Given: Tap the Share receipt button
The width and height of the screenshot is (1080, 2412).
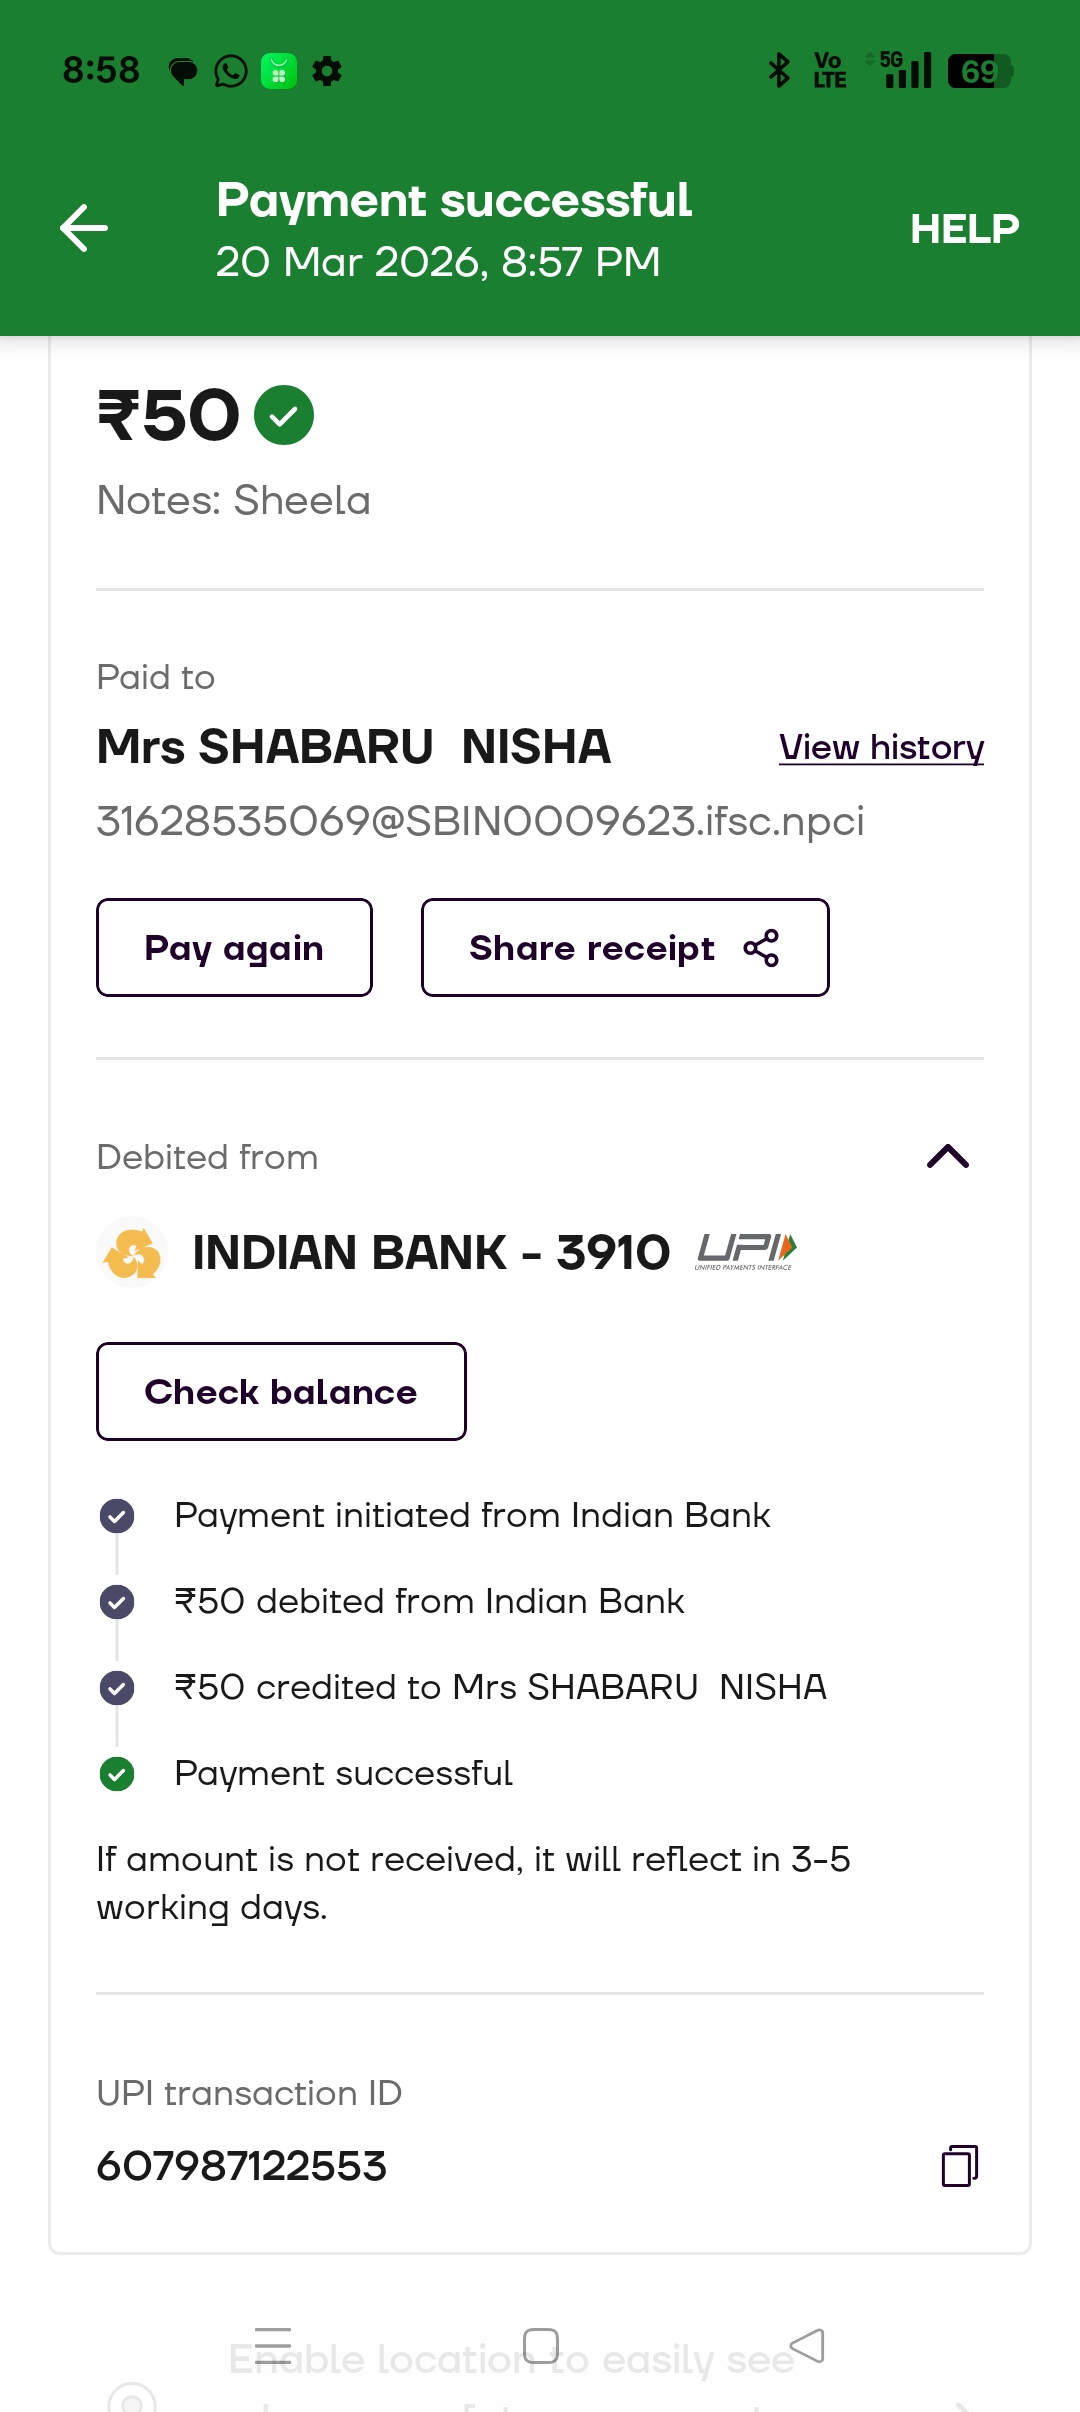Looking at the screenshot, I should click(593, 948).
